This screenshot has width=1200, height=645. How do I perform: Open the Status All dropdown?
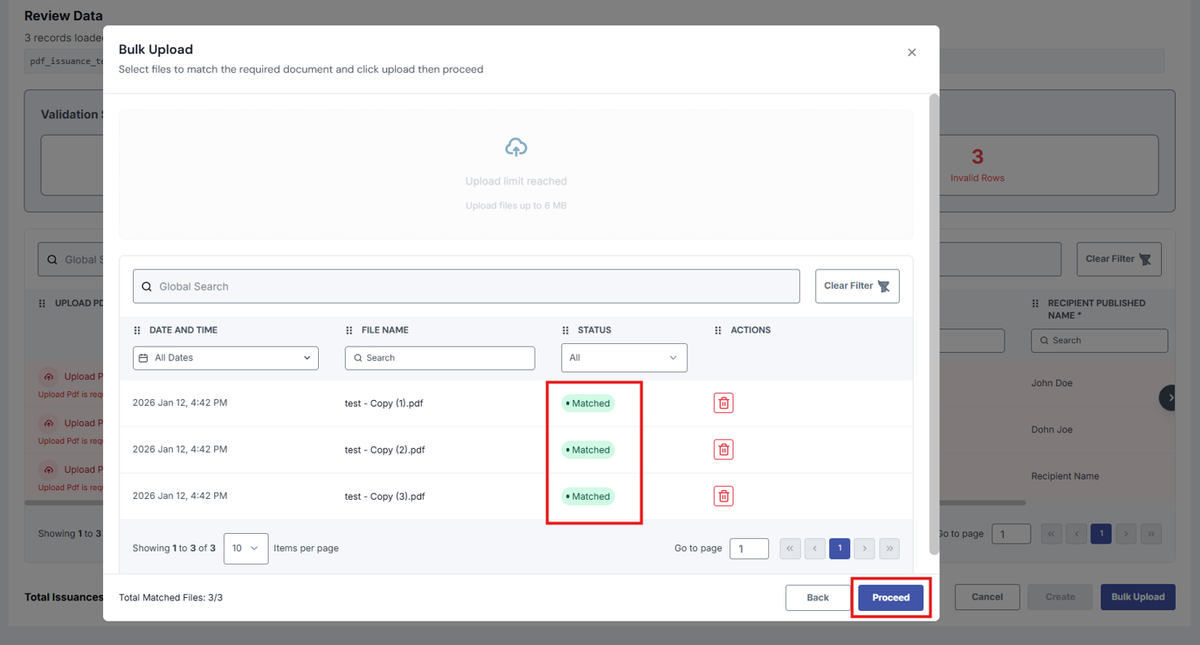624,358
